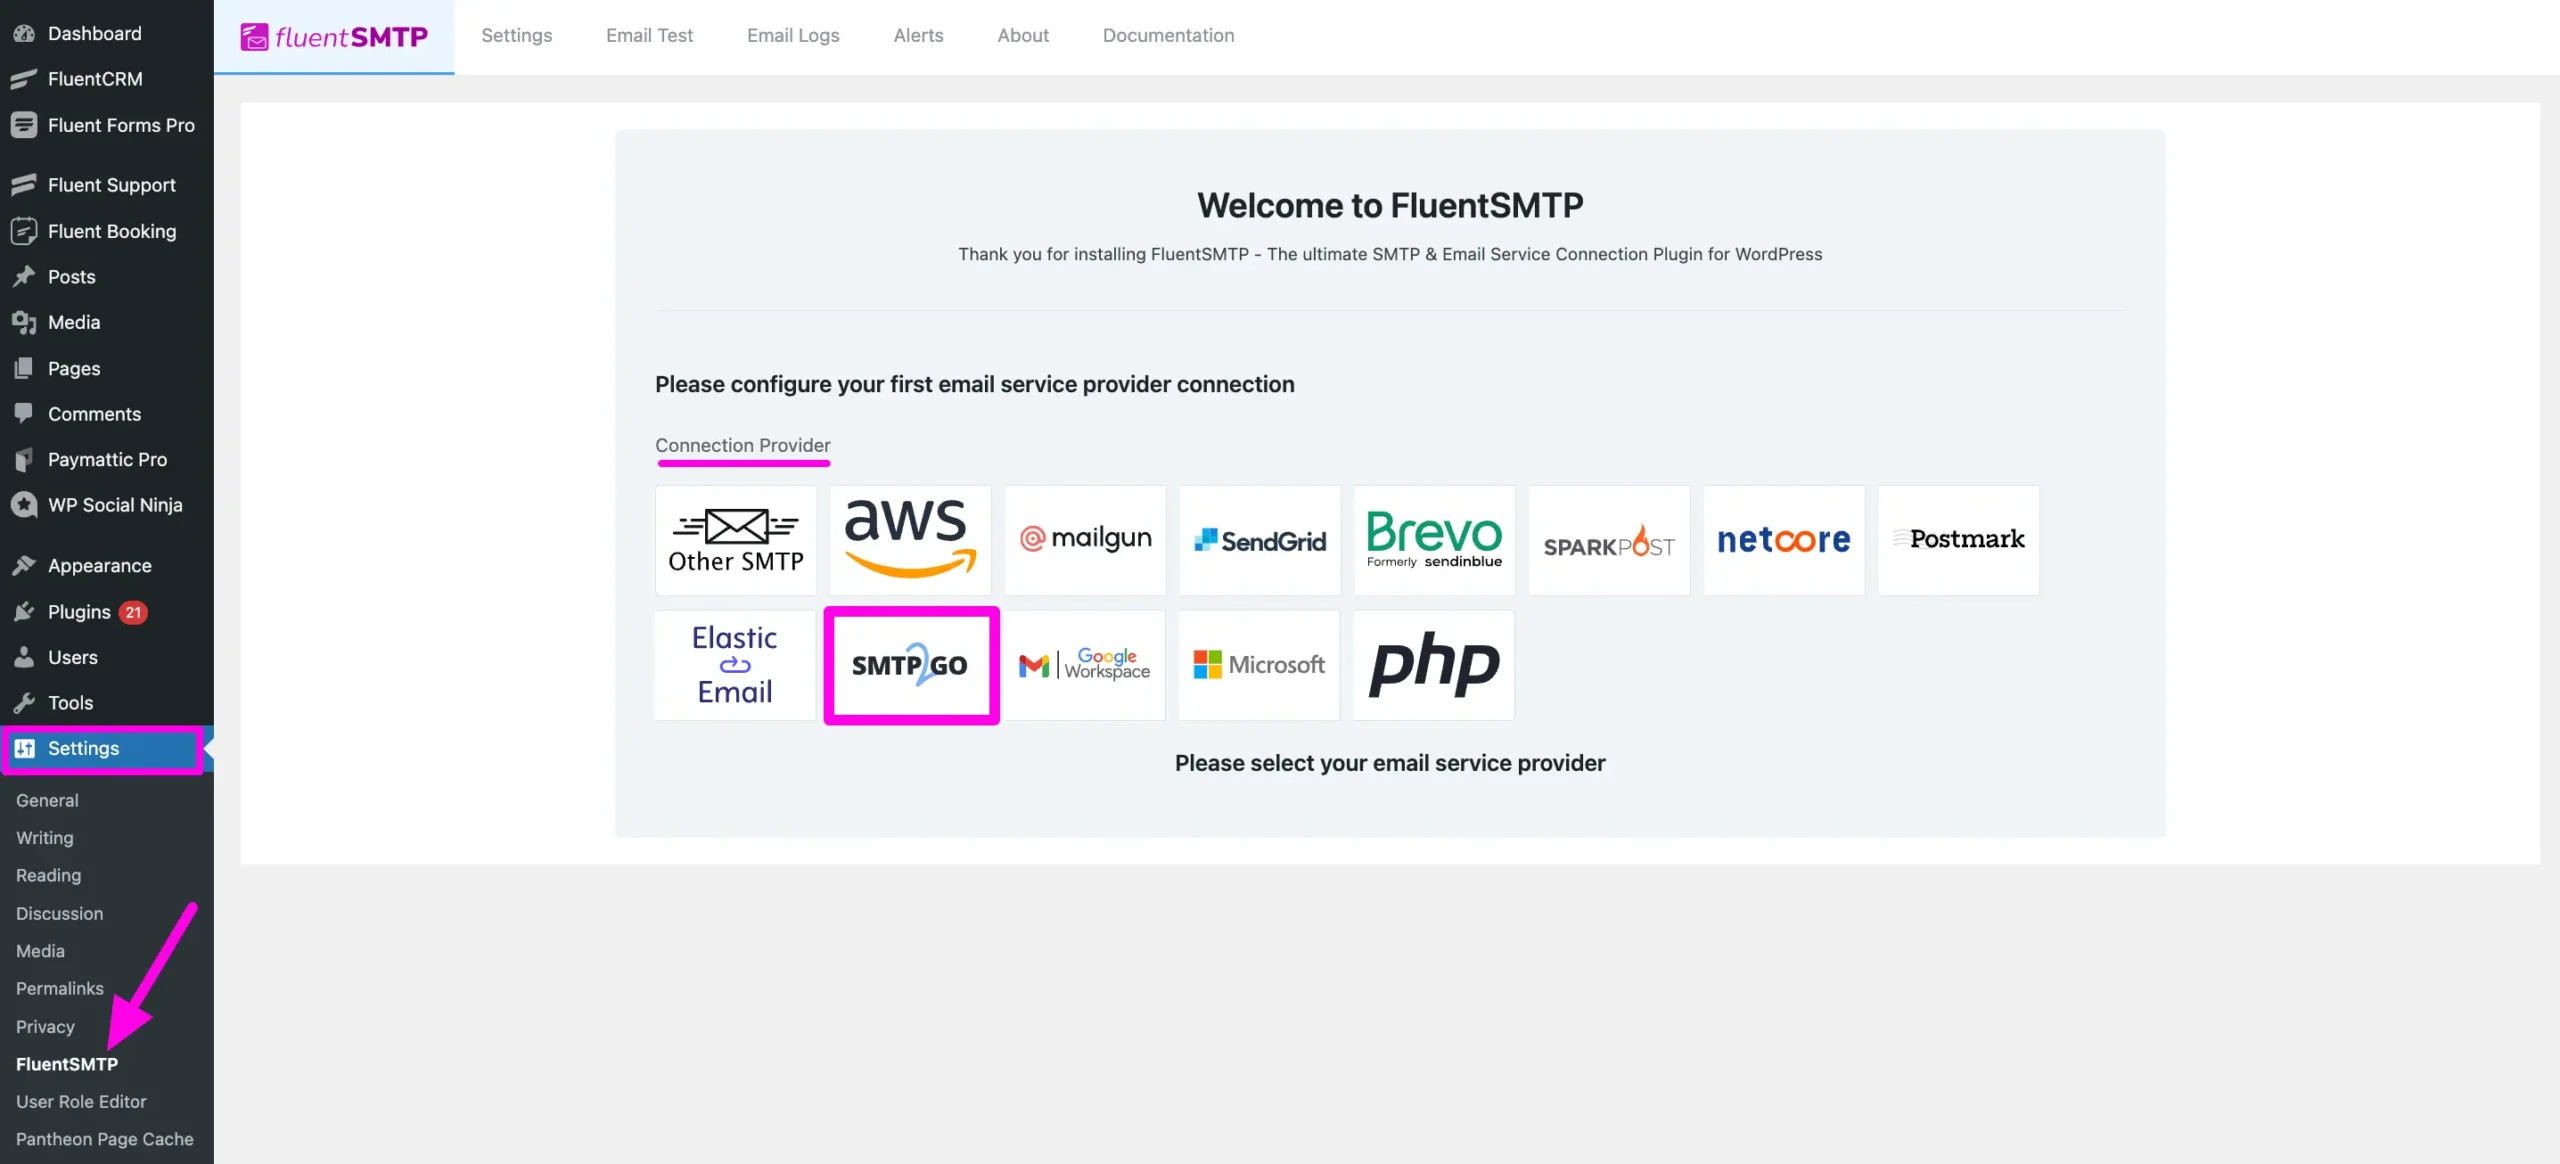
Task: Open Paymattic Pro in the sidebar
Action: pos(107,459)
